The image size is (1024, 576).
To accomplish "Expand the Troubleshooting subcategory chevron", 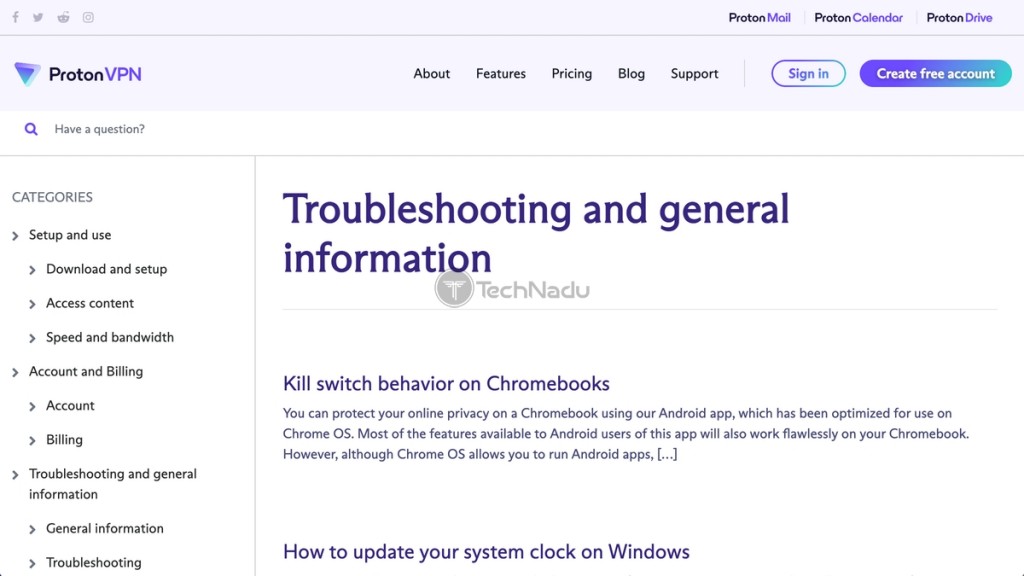I will pyautogui.click(x=32, y=563).
